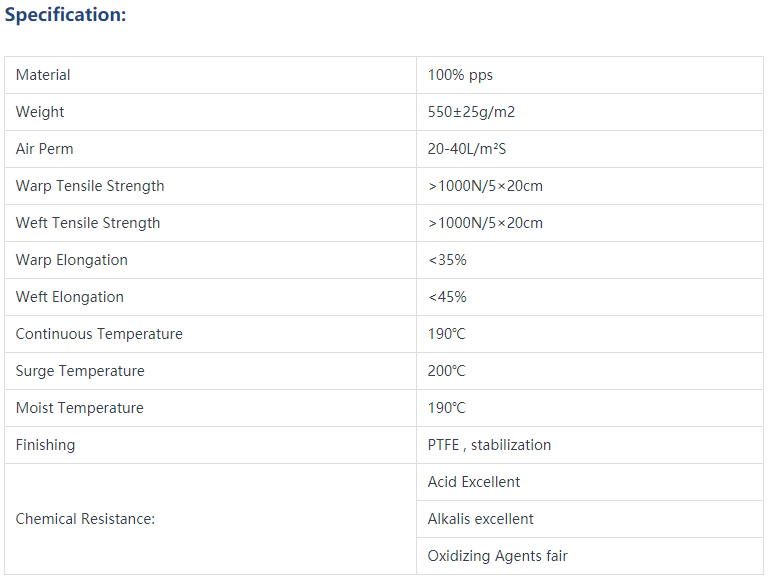Select the Moist Temperature label

point(79,408)
